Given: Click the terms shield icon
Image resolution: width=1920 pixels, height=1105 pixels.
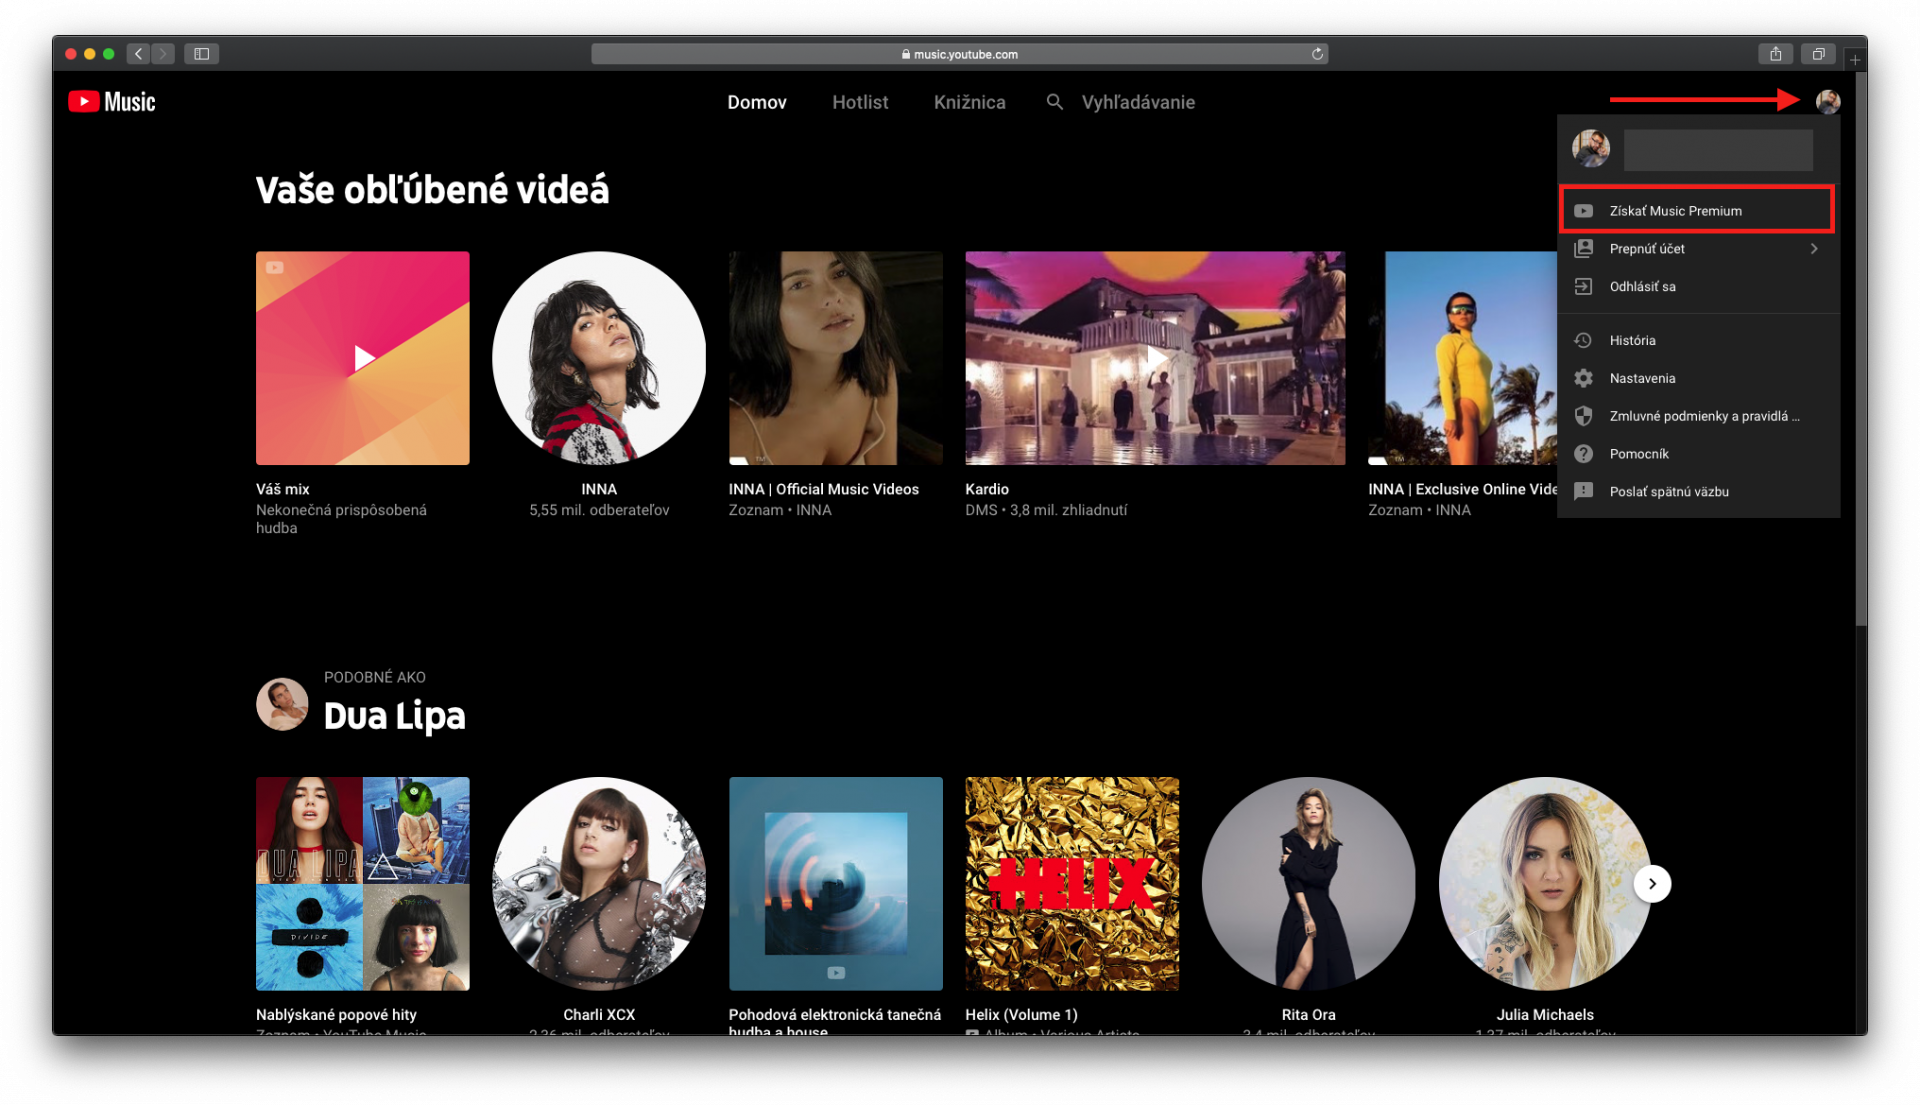Looking at the screenshot, I should (1583, 417).
